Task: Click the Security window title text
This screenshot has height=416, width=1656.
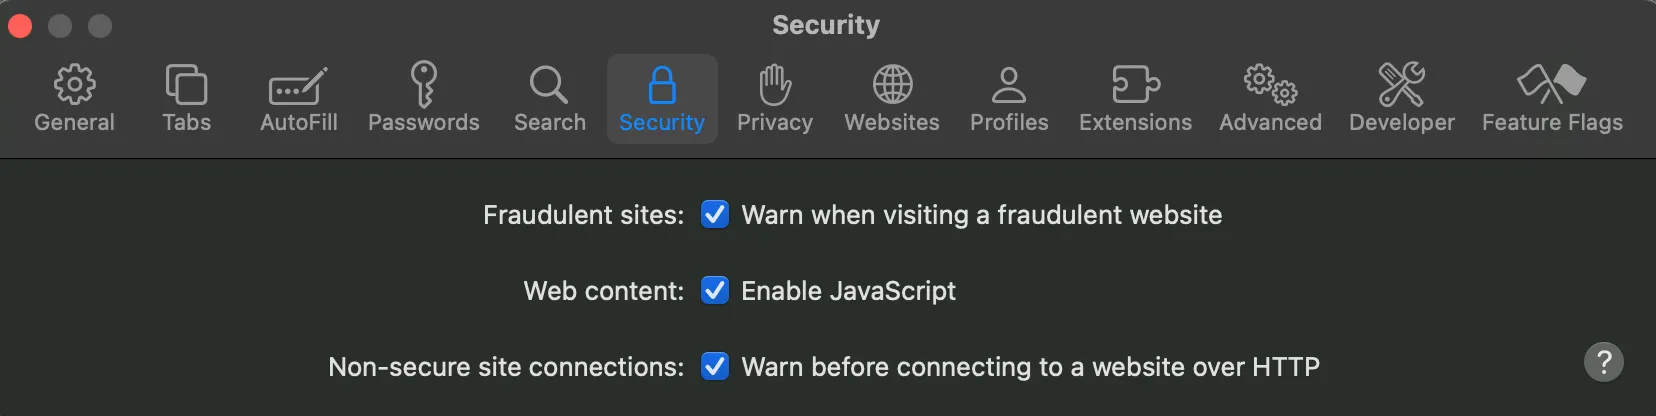Action: tap(826, 25)
